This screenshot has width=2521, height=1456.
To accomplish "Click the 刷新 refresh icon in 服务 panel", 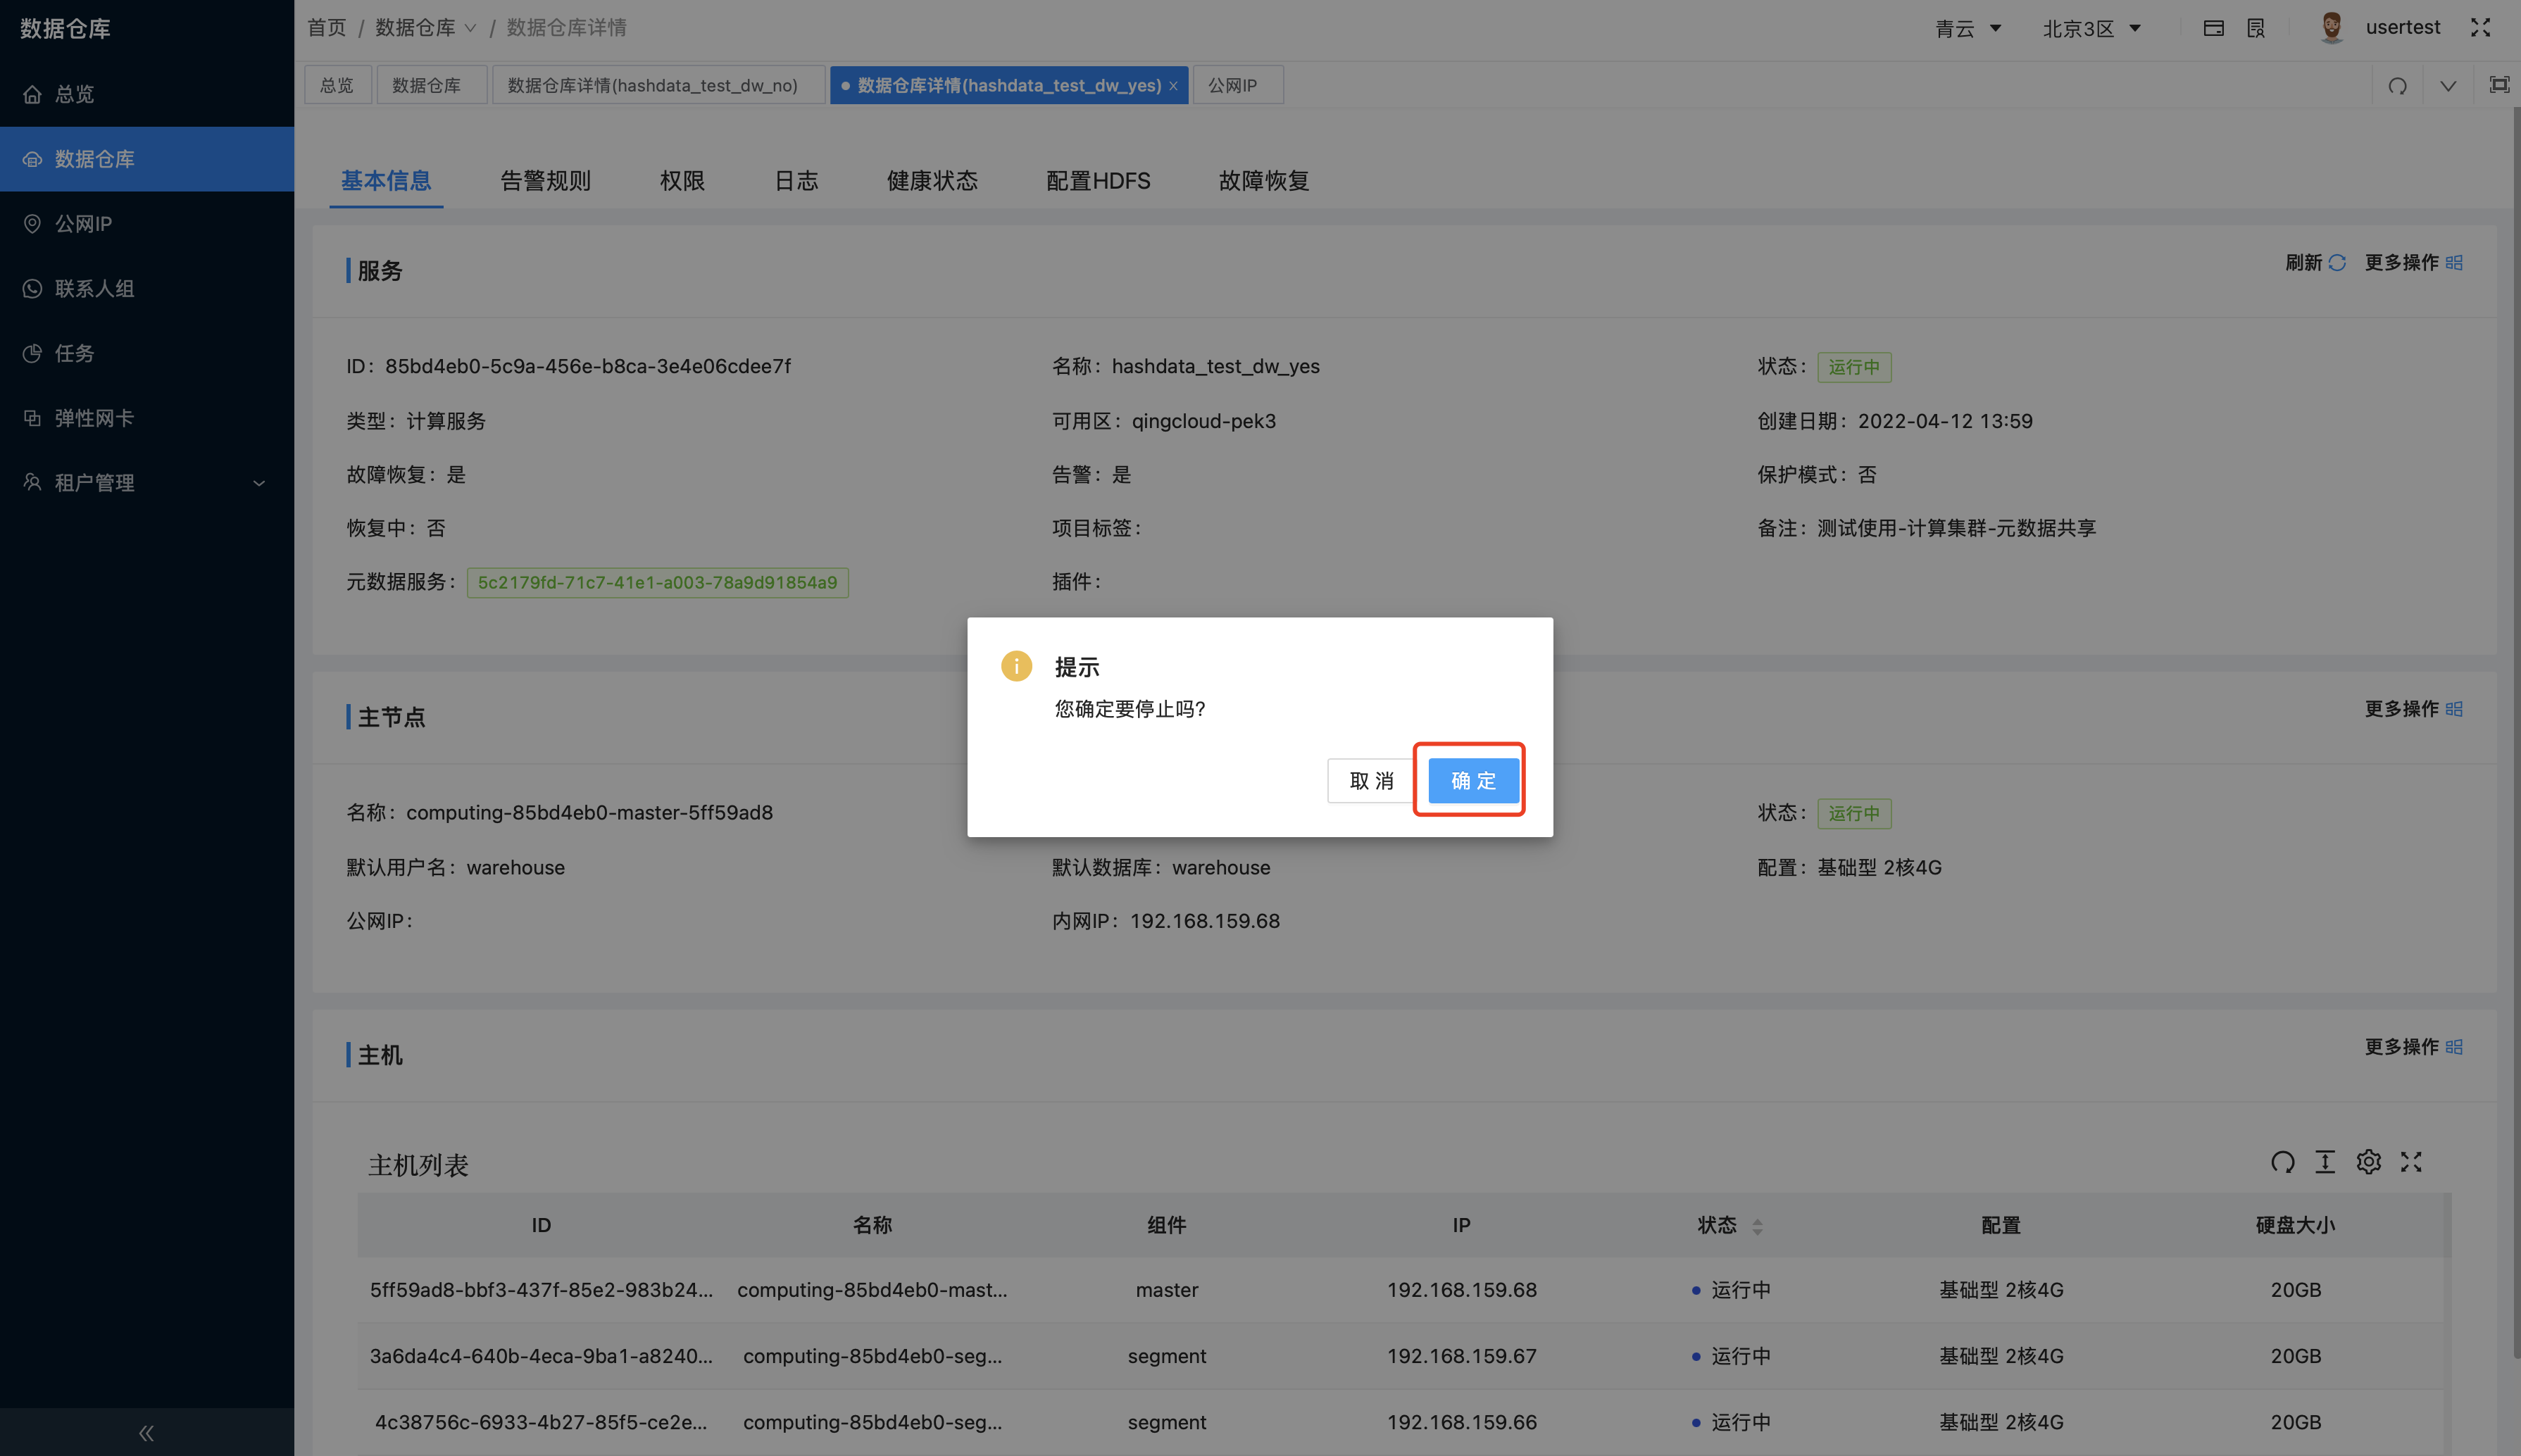I will (2337, 262).
